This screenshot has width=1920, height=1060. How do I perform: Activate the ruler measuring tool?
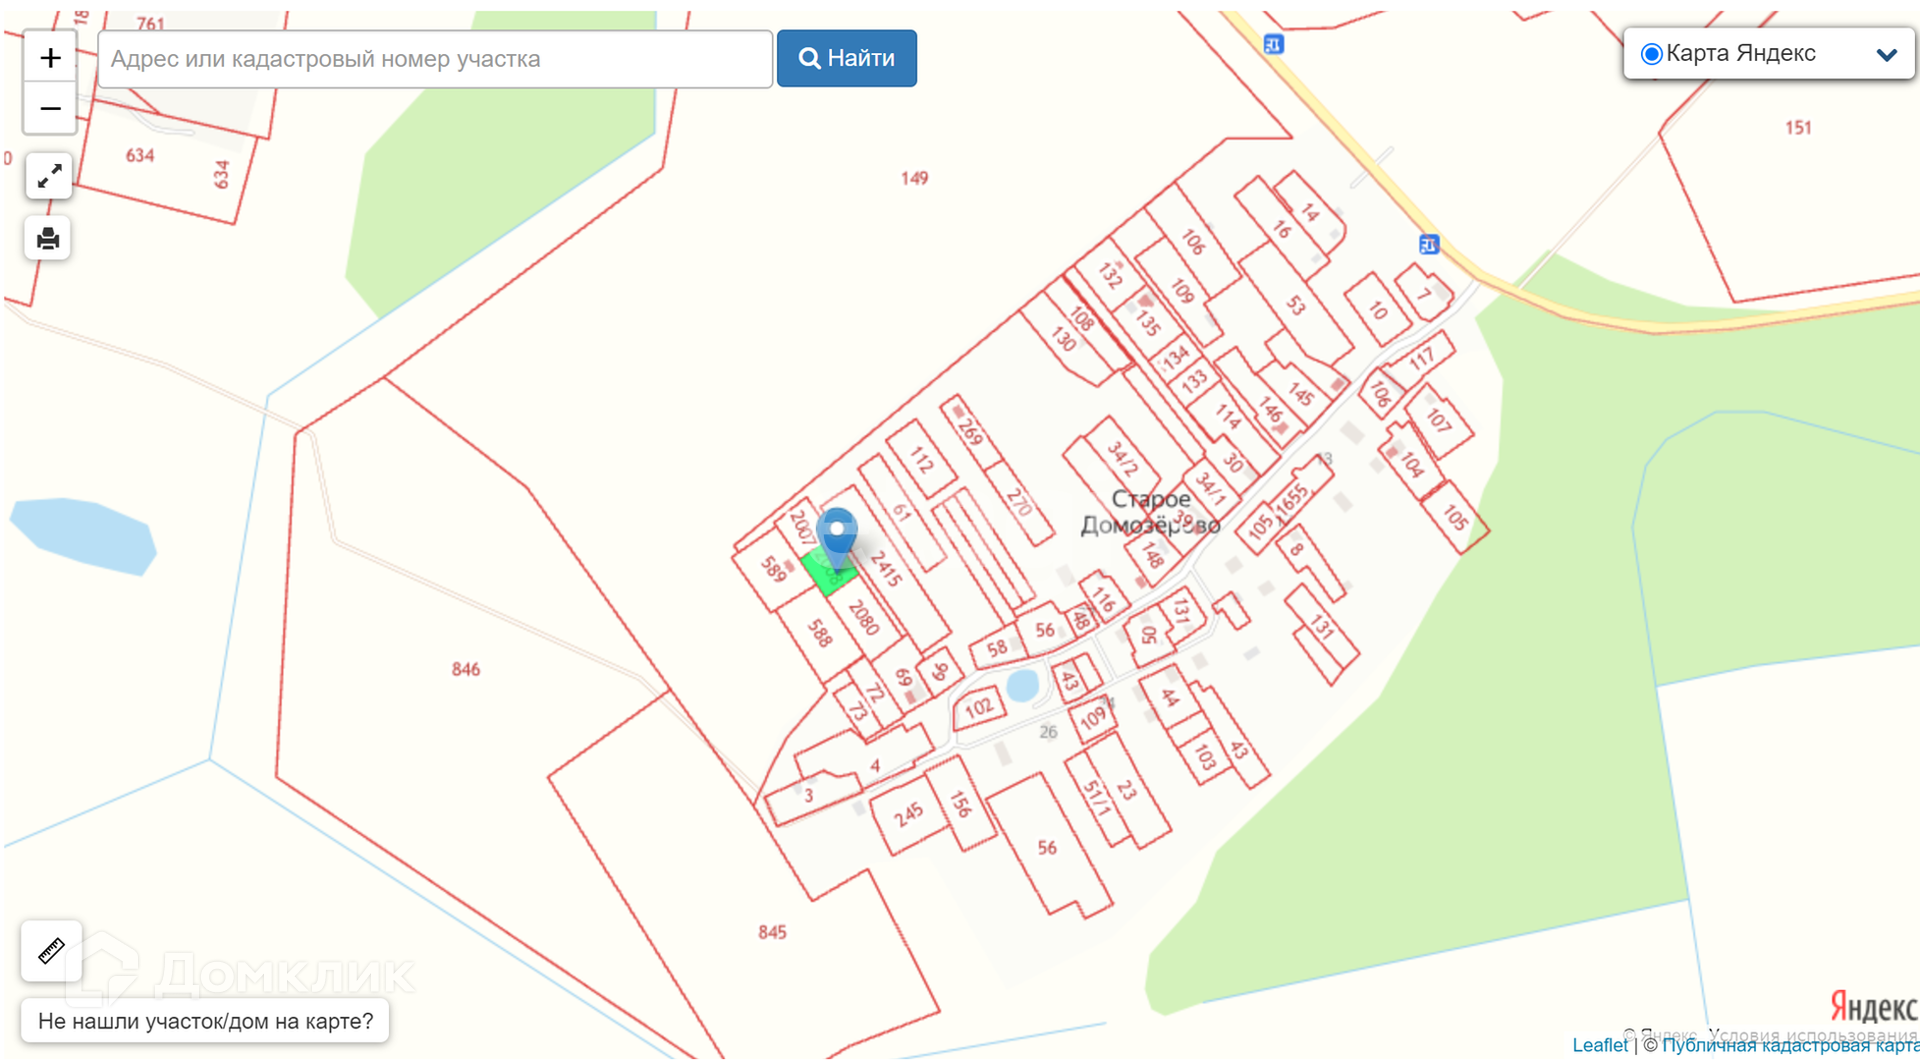51,951
